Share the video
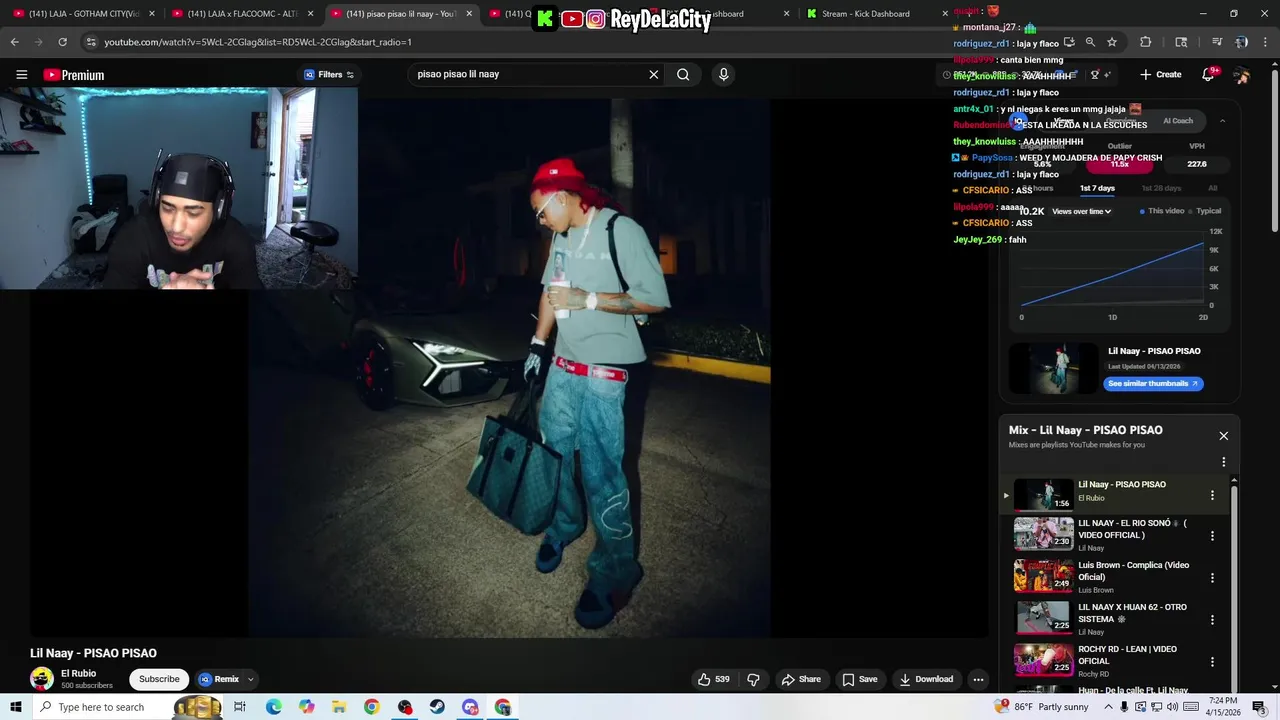The width and height of the screenshot is (1280, 720). pos(801,679)
